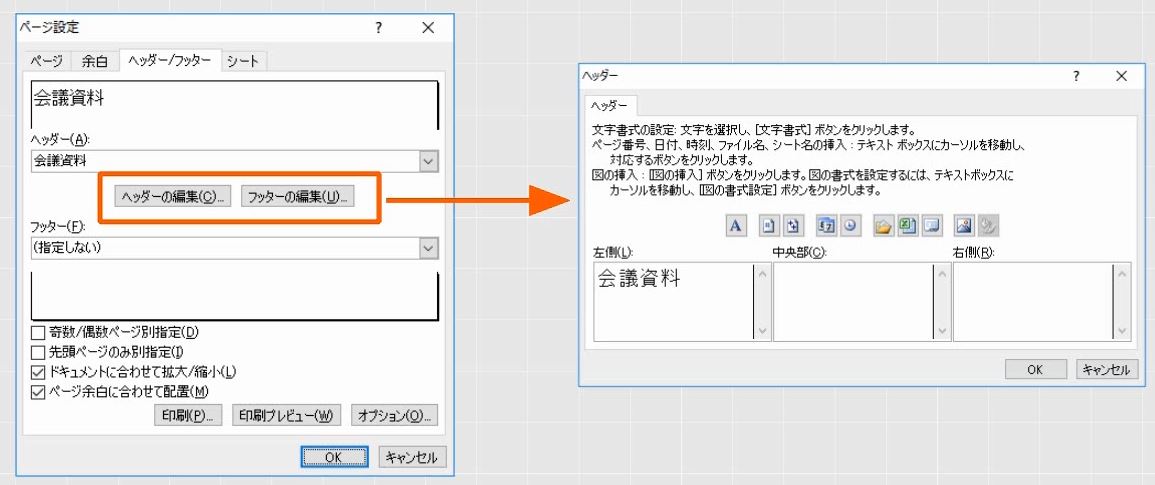The width and height of the screenshot is (1155, 485).
Task: Click help question mark in ページ設定 dialog
Action: click(x=379, y=28)
